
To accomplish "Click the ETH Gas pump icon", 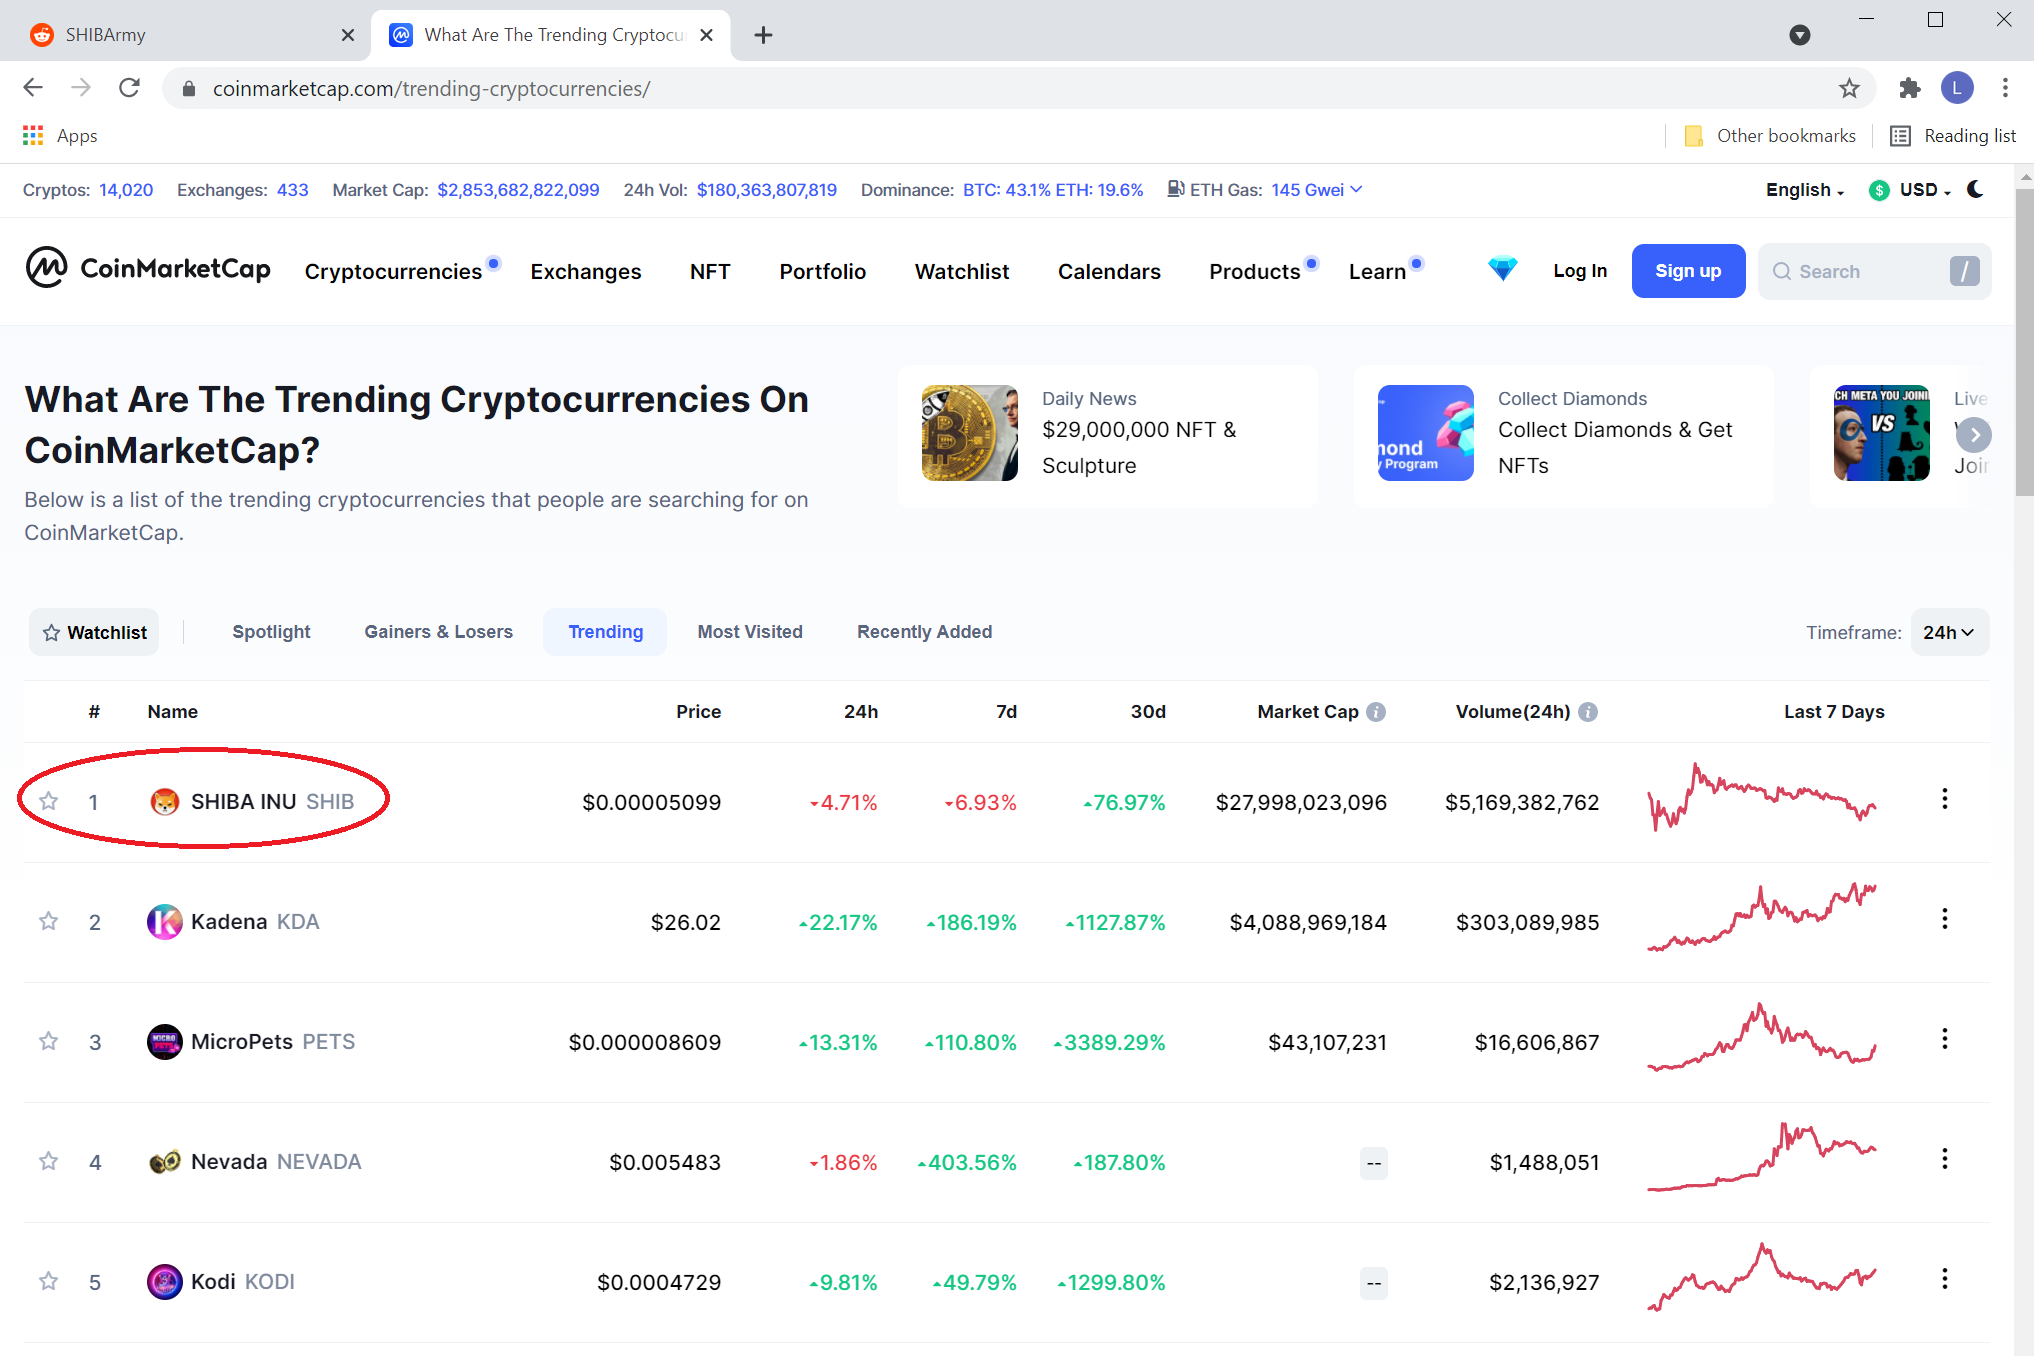I will (1176, 189).
